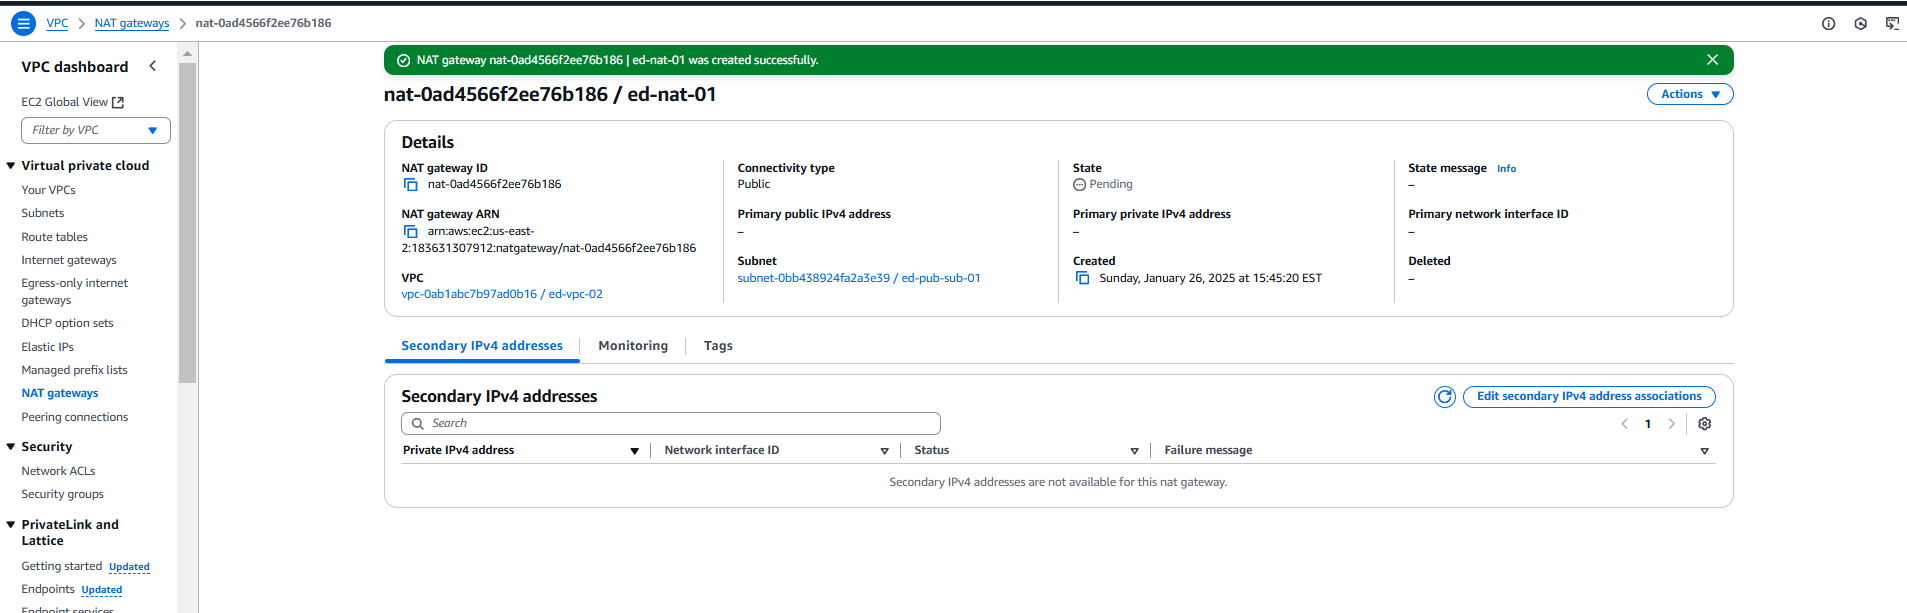Copy the NAT gateway ID
The width and height of the screenshot is (1907, 613).
point(410,185)
